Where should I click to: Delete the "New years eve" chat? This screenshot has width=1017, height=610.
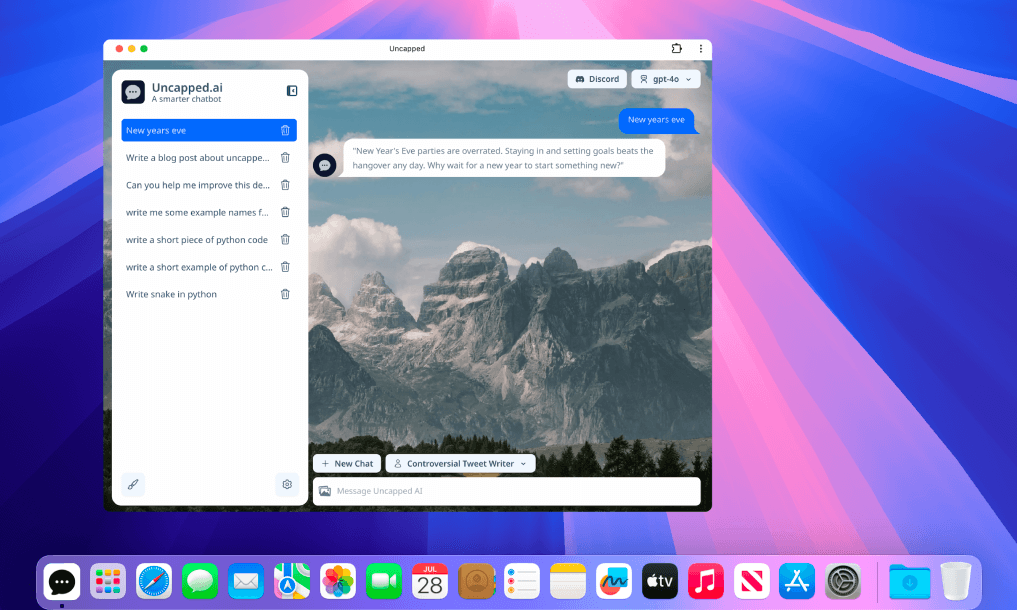pos(285,130)
